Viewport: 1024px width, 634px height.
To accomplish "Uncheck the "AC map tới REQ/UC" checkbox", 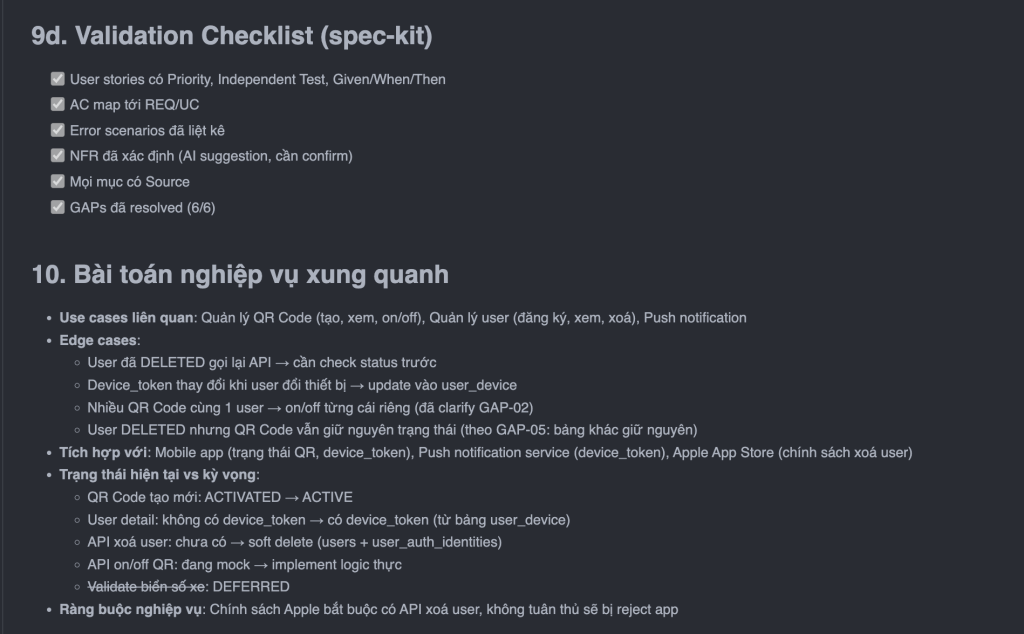I will [x=57, y=104].
